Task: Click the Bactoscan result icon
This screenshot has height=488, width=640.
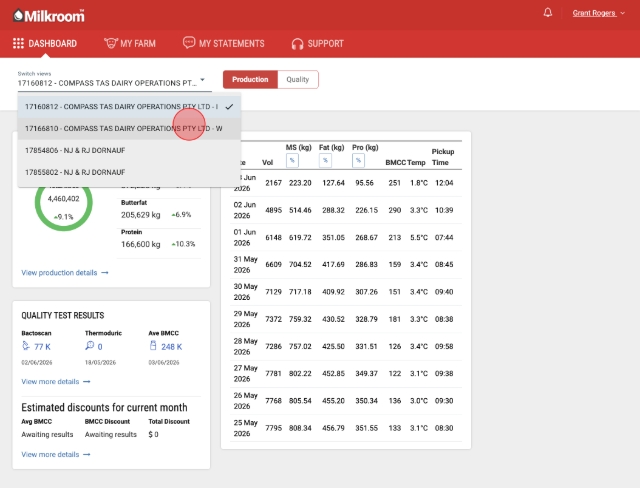Action: coord(26,346)
